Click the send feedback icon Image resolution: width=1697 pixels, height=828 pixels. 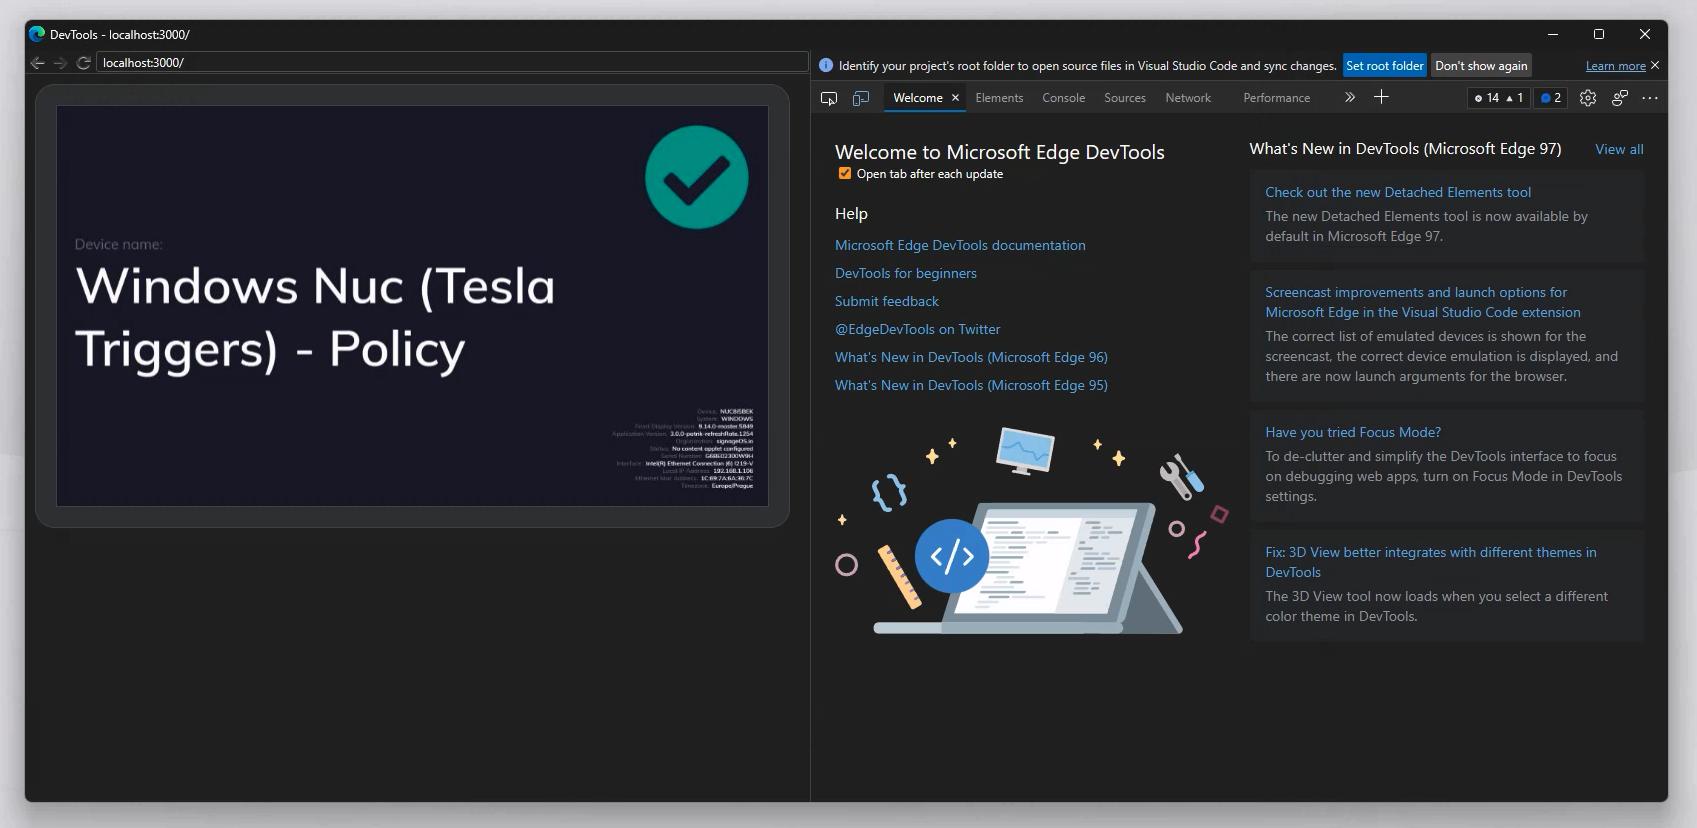pos(1620,98)
